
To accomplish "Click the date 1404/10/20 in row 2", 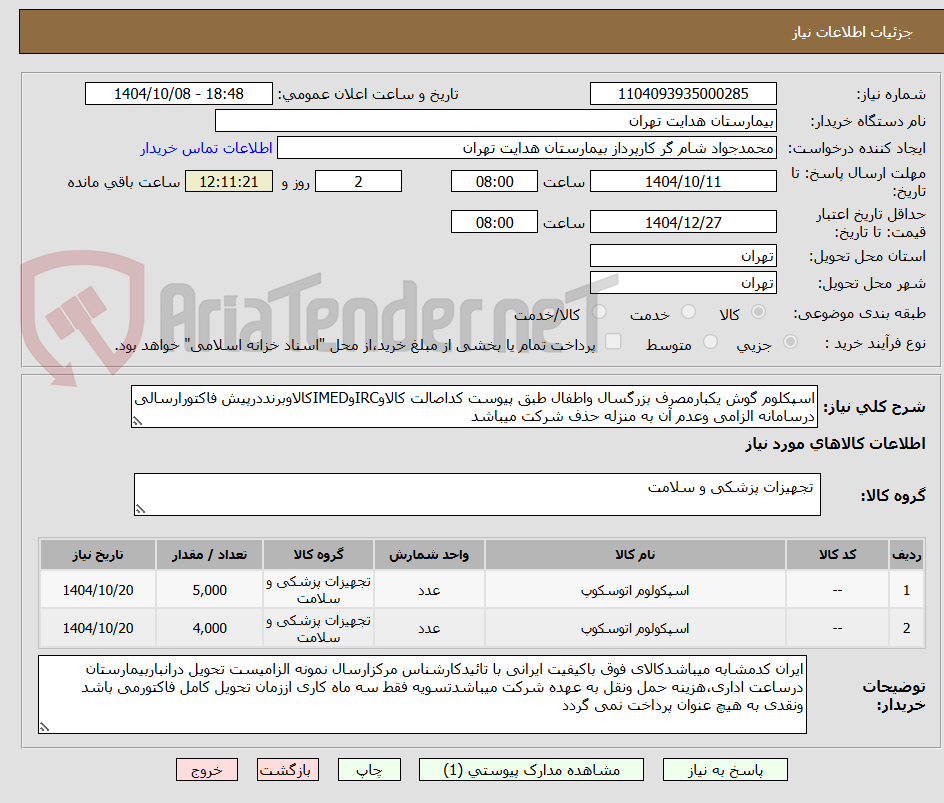I will coord(98,628).
